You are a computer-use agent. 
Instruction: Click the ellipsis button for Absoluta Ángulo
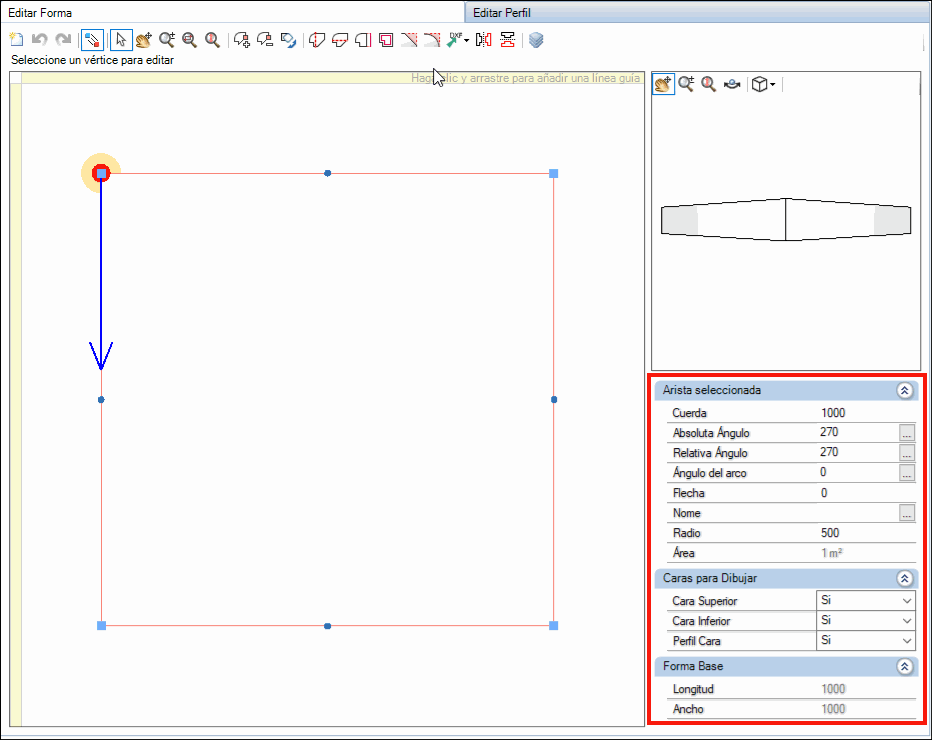click(906, 433)
